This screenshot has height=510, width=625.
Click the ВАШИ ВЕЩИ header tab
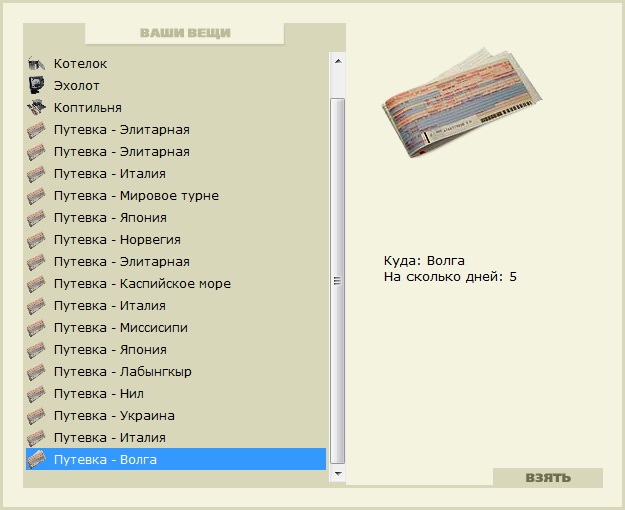(185, 33)
